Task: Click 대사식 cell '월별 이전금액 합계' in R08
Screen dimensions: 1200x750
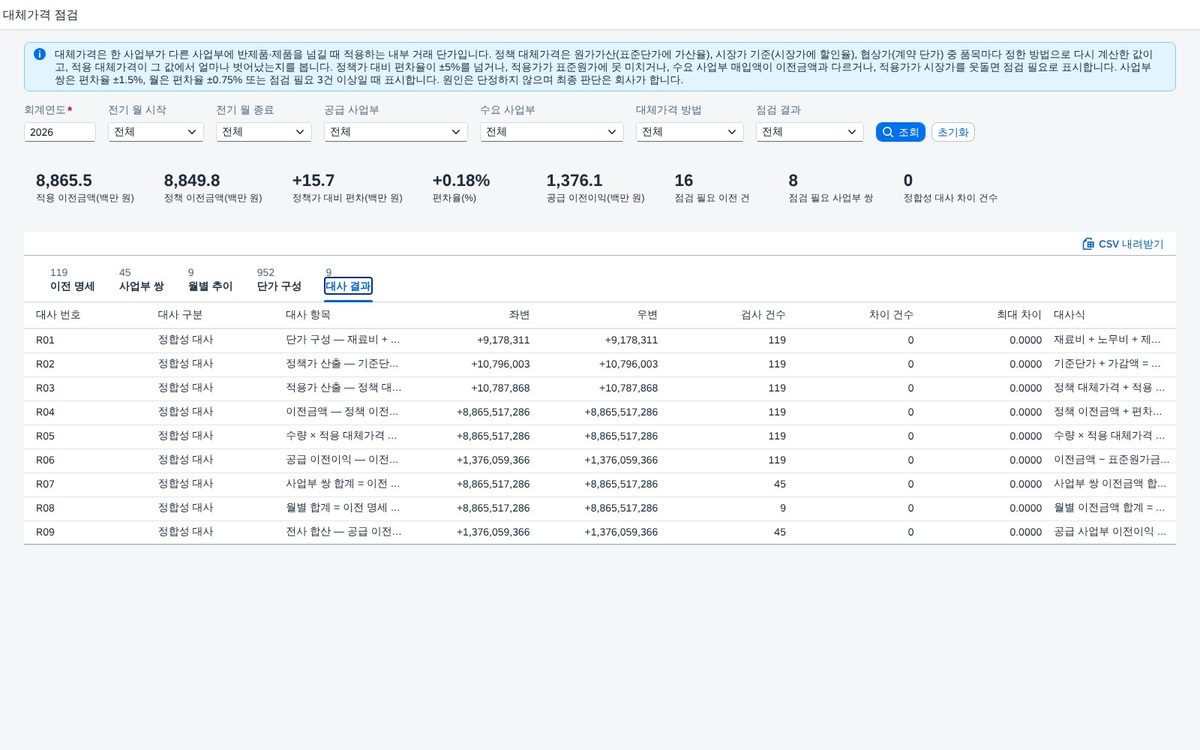Action: (x=1109, y=508)
